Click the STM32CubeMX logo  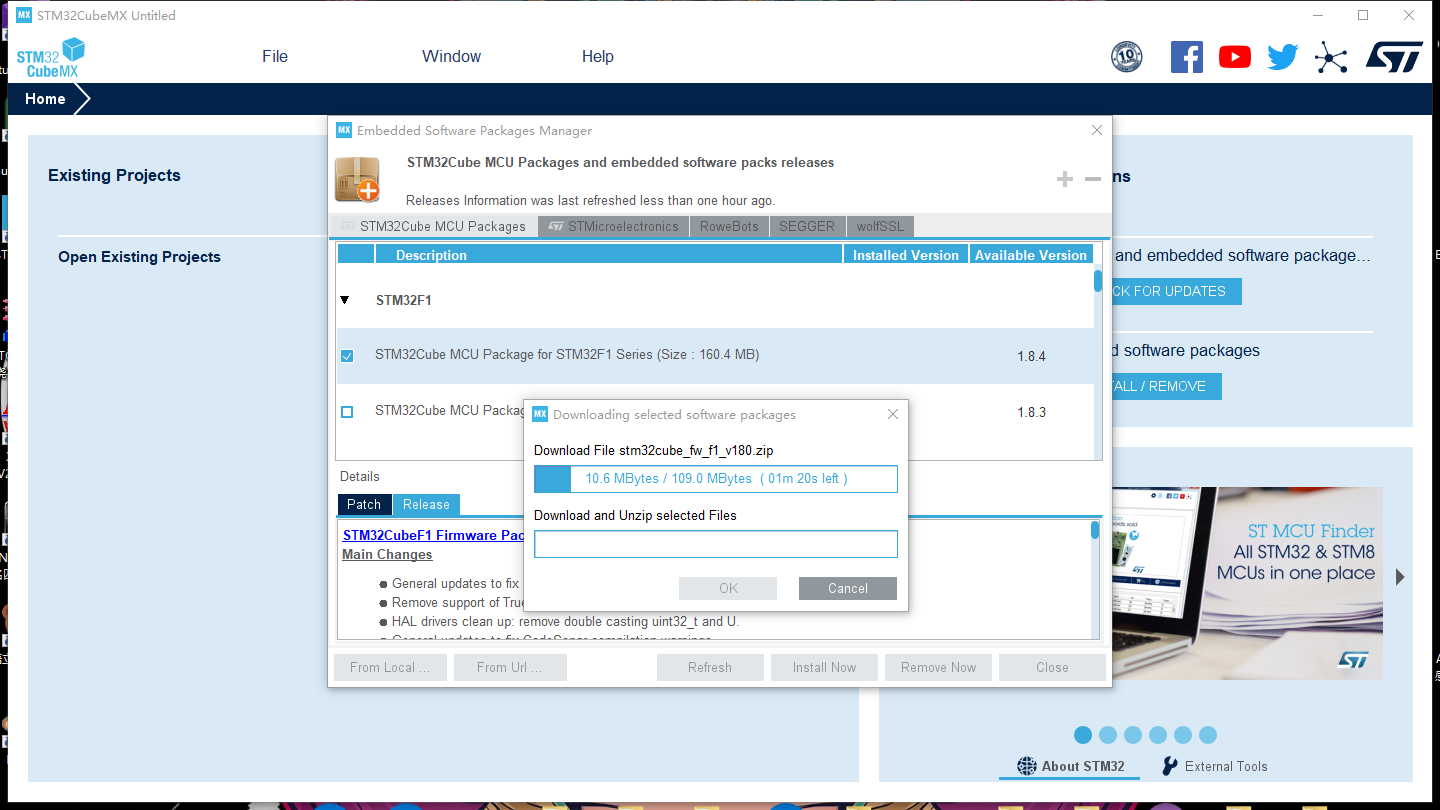click(x=51, y=57)
